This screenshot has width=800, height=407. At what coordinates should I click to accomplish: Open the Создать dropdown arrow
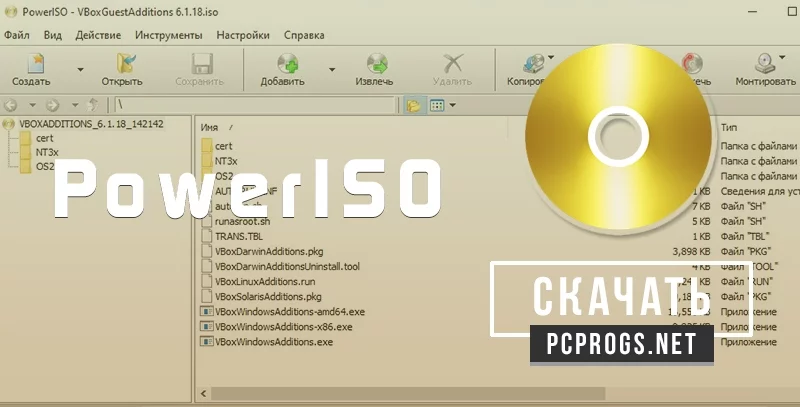(80, 69)
